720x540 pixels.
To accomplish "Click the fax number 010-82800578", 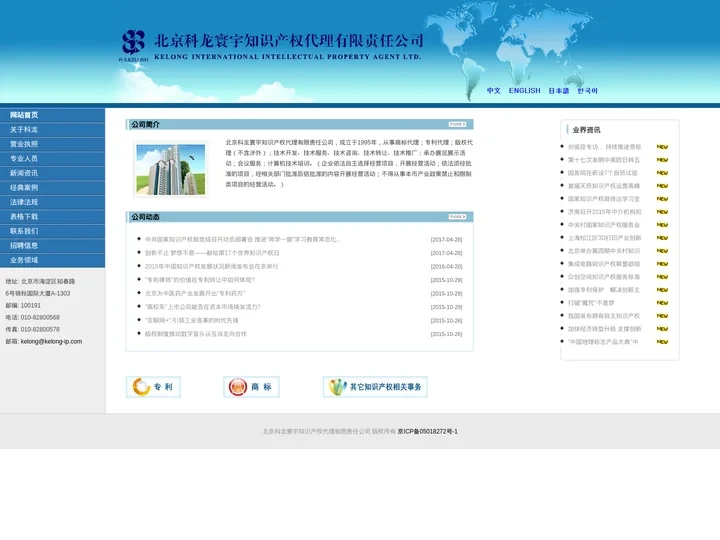I will (x=40, y=330).
